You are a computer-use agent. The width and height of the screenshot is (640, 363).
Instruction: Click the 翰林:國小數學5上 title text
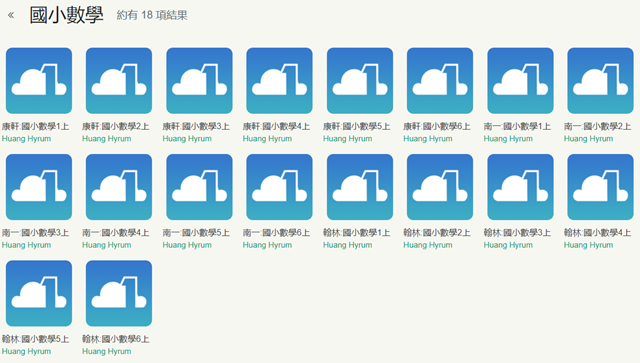click(x=36, y=339)
